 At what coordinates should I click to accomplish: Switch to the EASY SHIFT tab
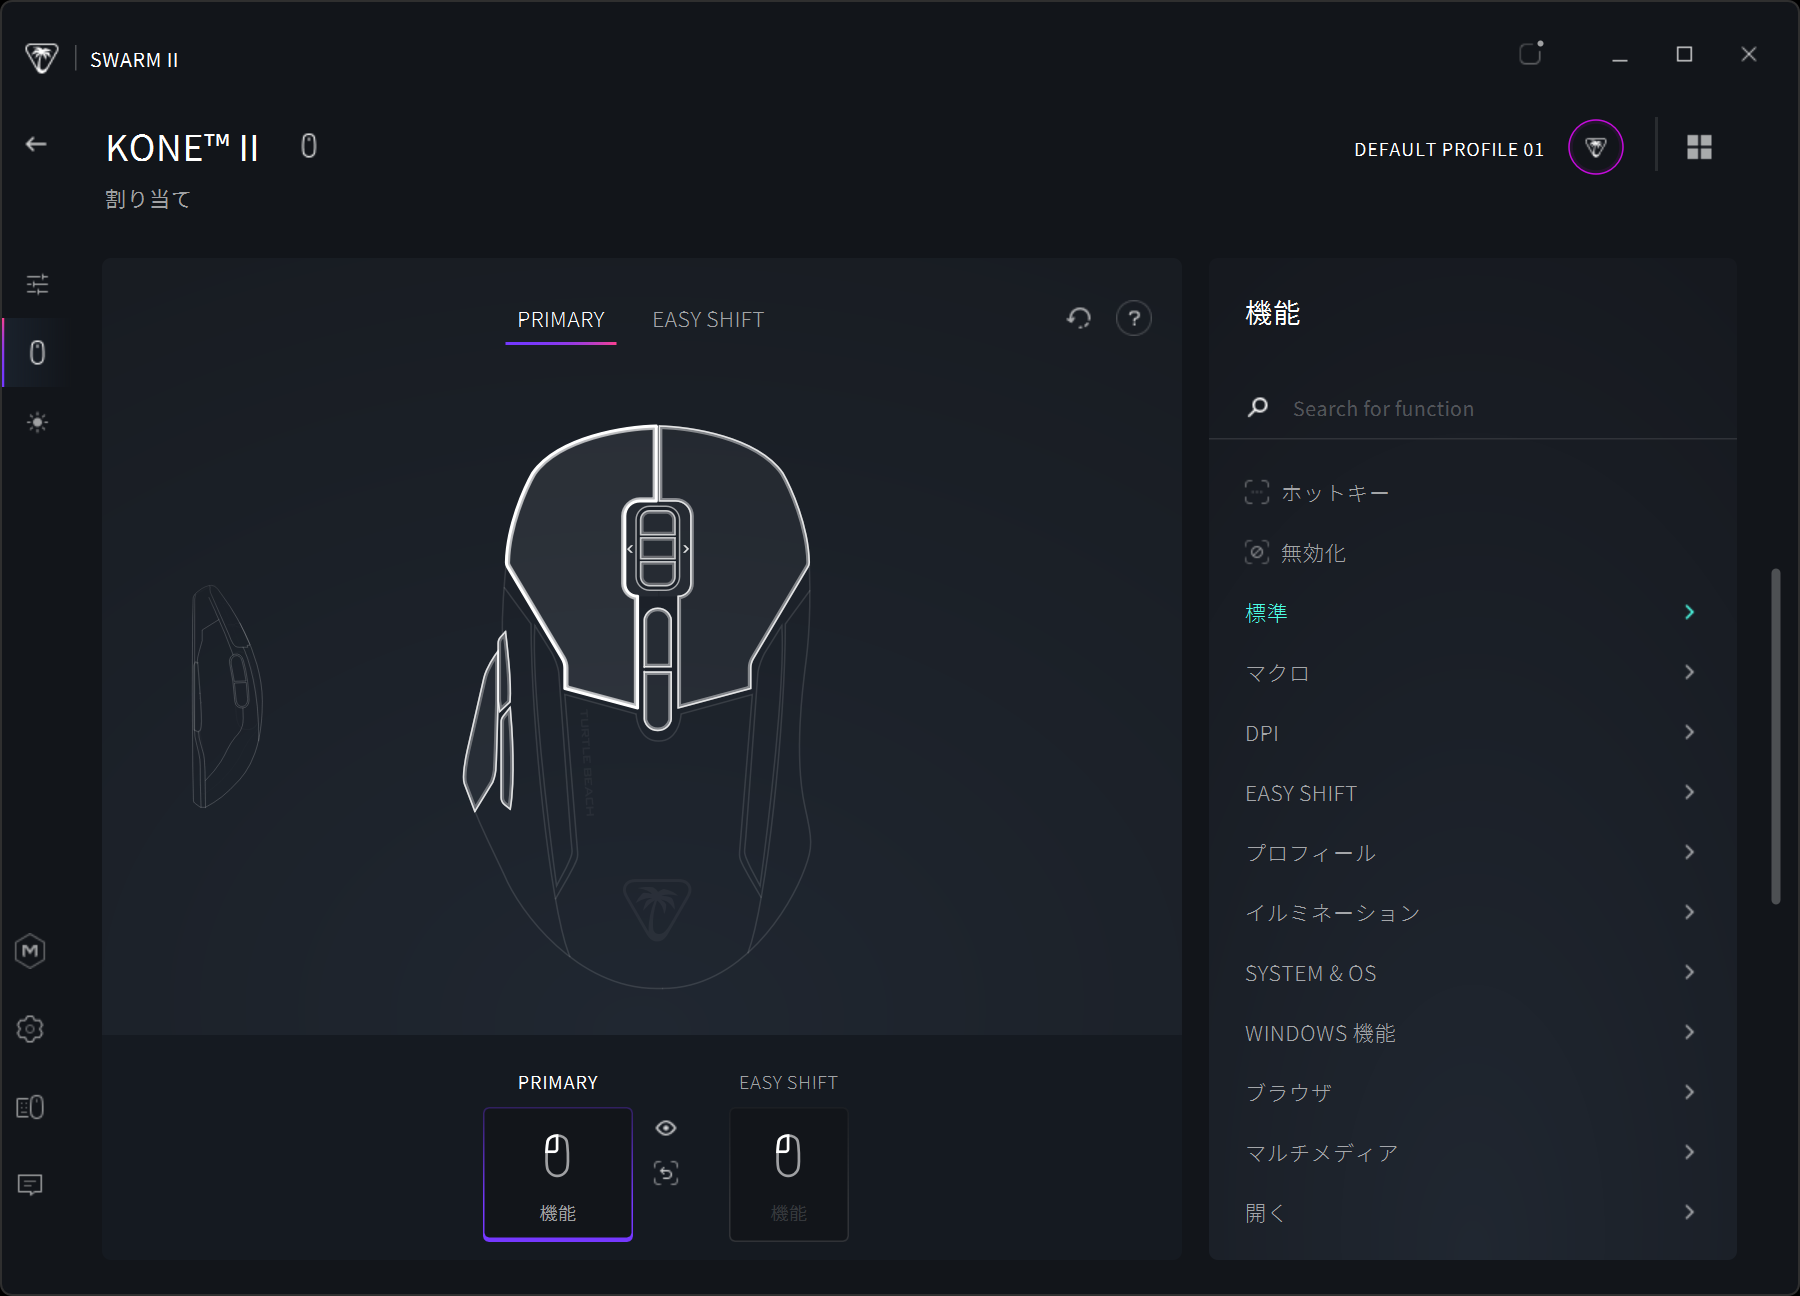click(708, 320)
